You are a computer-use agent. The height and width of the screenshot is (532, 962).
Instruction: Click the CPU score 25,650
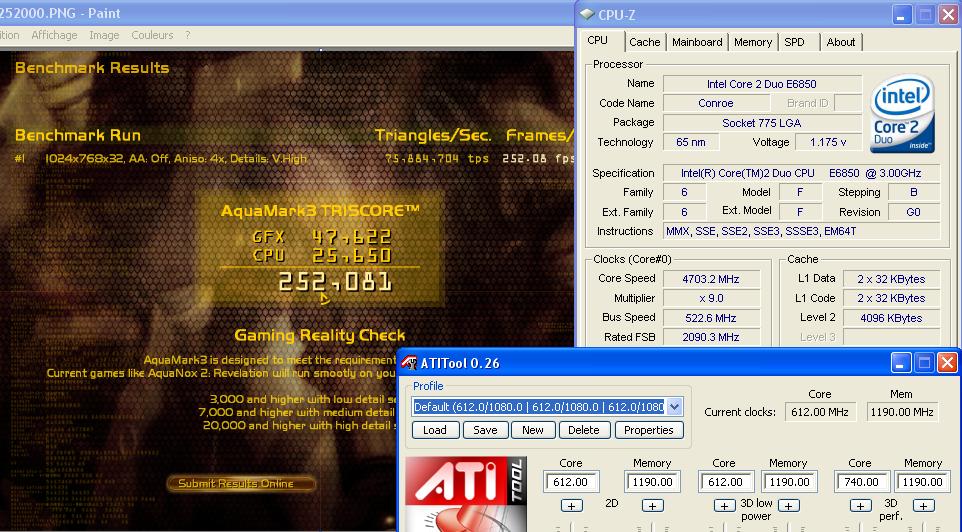point(352,255)
